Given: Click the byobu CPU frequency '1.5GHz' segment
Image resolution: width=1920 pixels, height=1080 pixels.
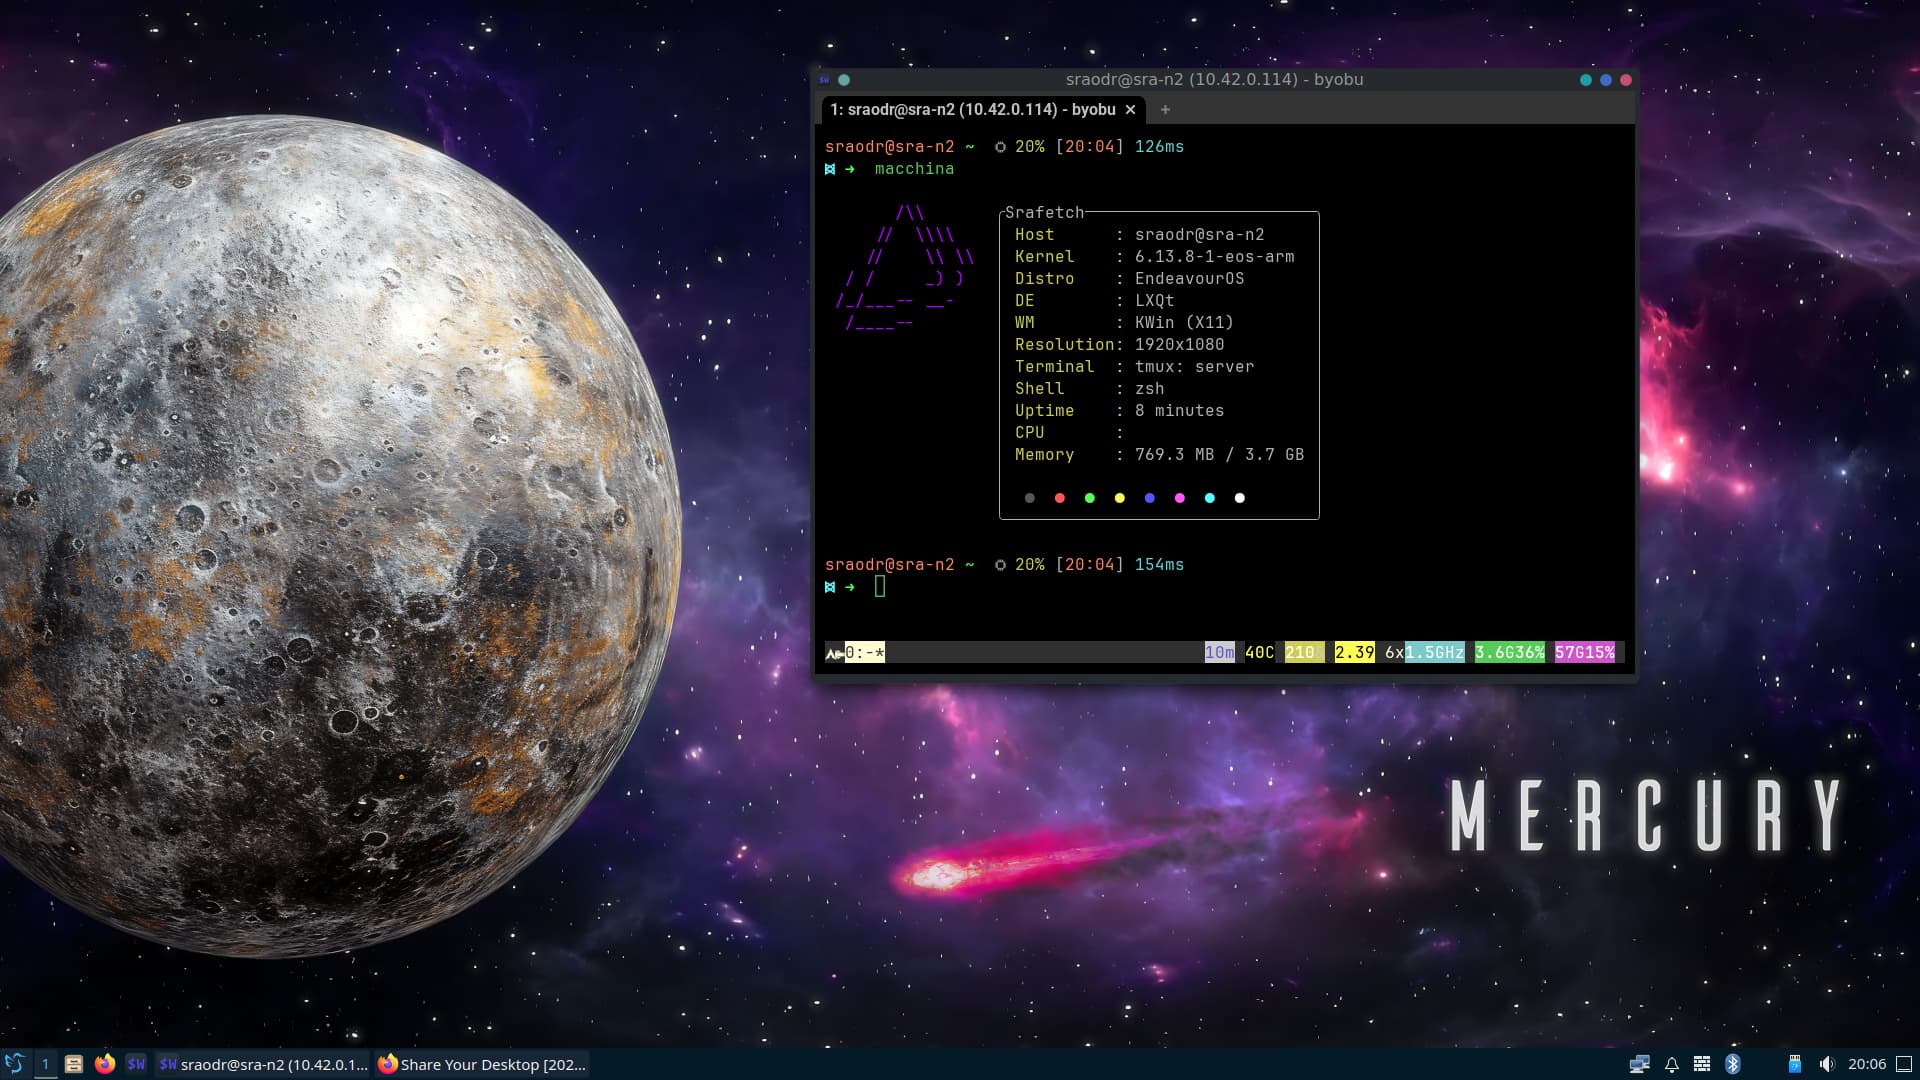Looking at the screenshot, I should click(x=1434, y=653).
